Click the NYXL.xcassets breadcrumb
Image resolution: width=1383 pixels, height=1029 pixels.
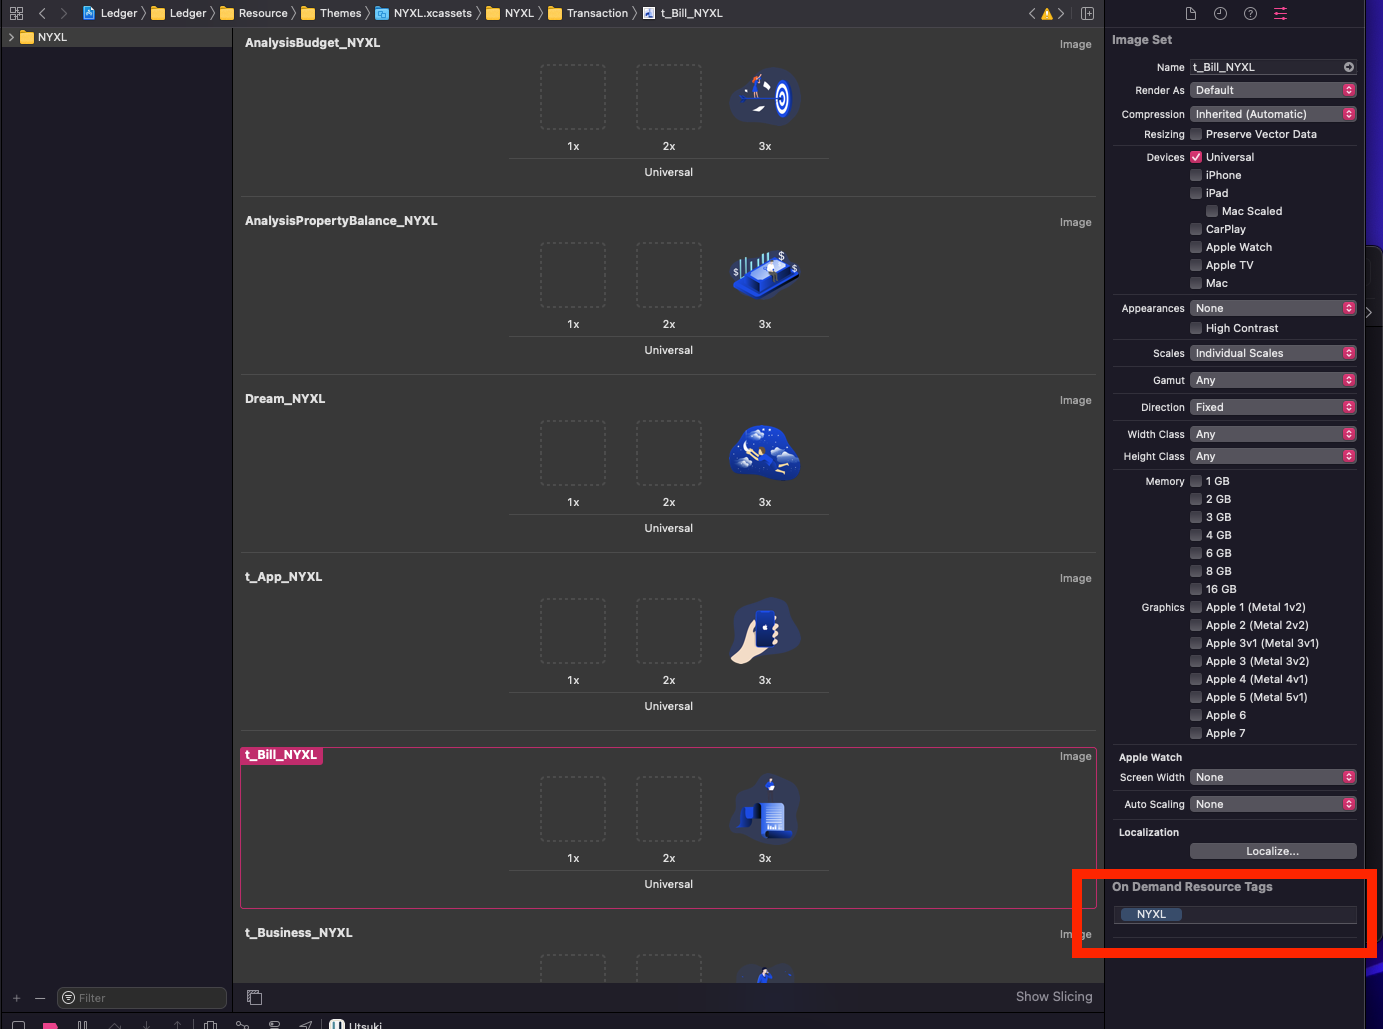[x=423, y=13]
